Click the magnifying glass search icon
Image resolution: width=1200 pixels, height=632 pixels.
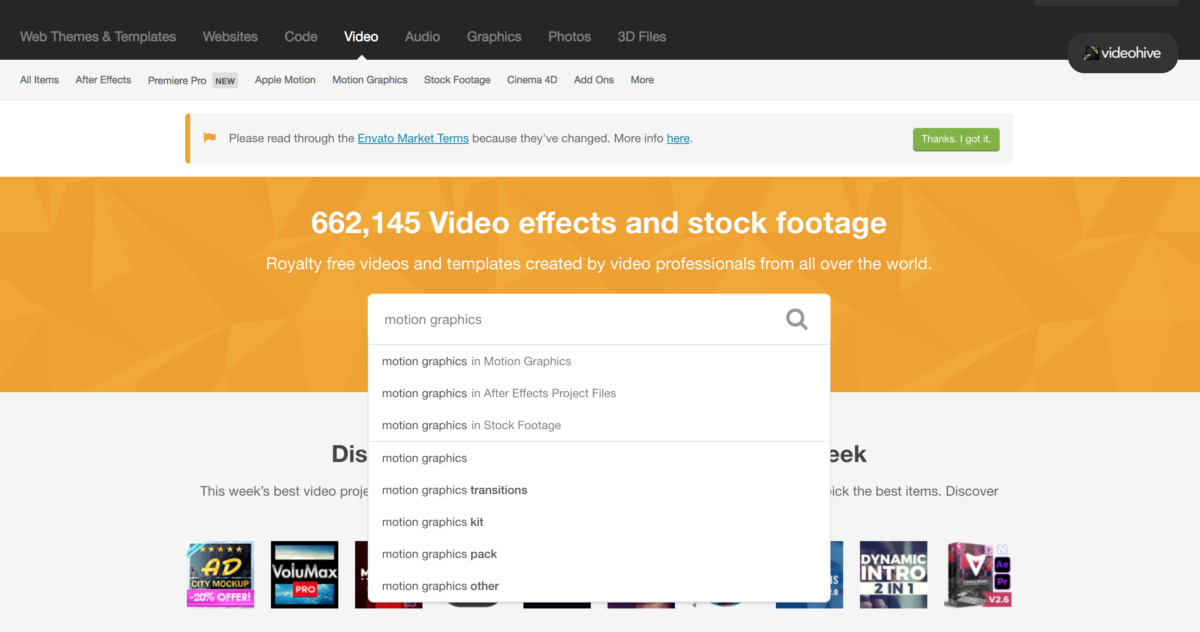coord(796,319)
